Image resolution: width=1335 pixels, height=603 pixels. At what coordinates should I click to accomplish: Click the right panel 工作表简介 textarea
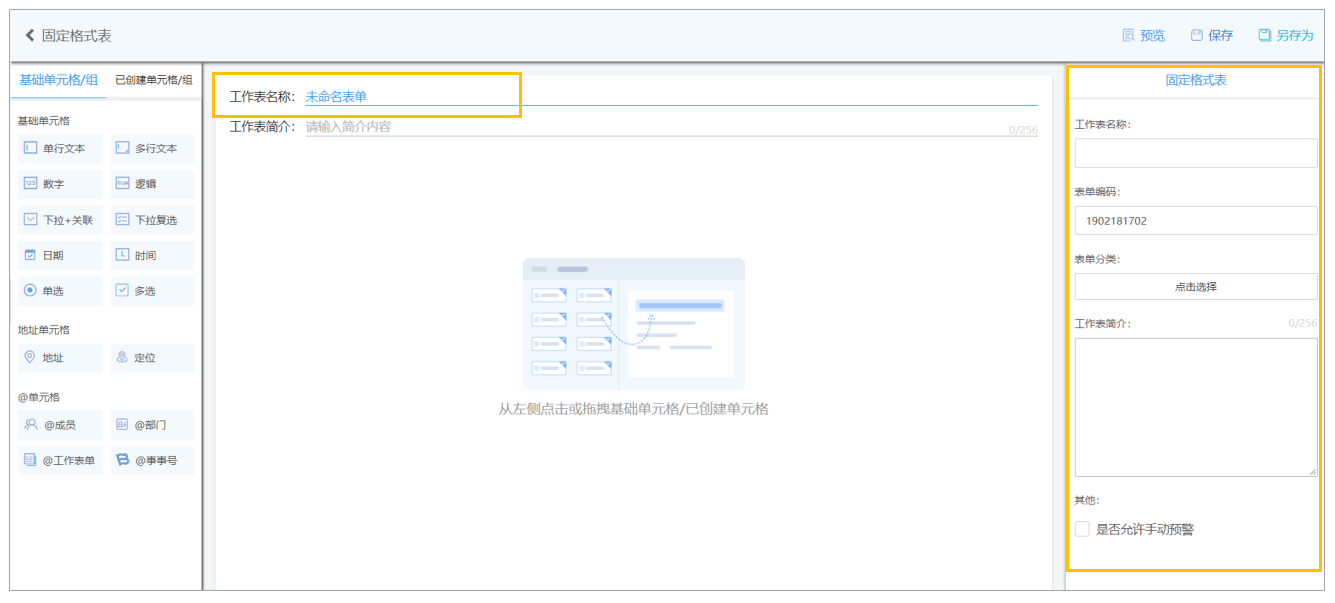coord(1196,407)
